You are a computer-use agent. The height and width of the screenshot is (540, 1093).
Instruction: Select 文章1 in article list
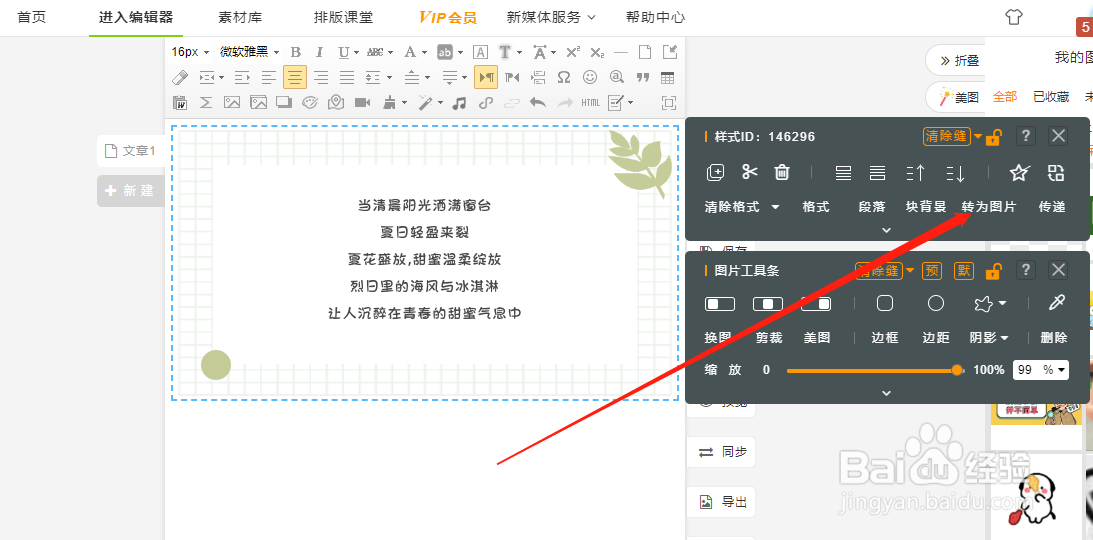[130, 151]
